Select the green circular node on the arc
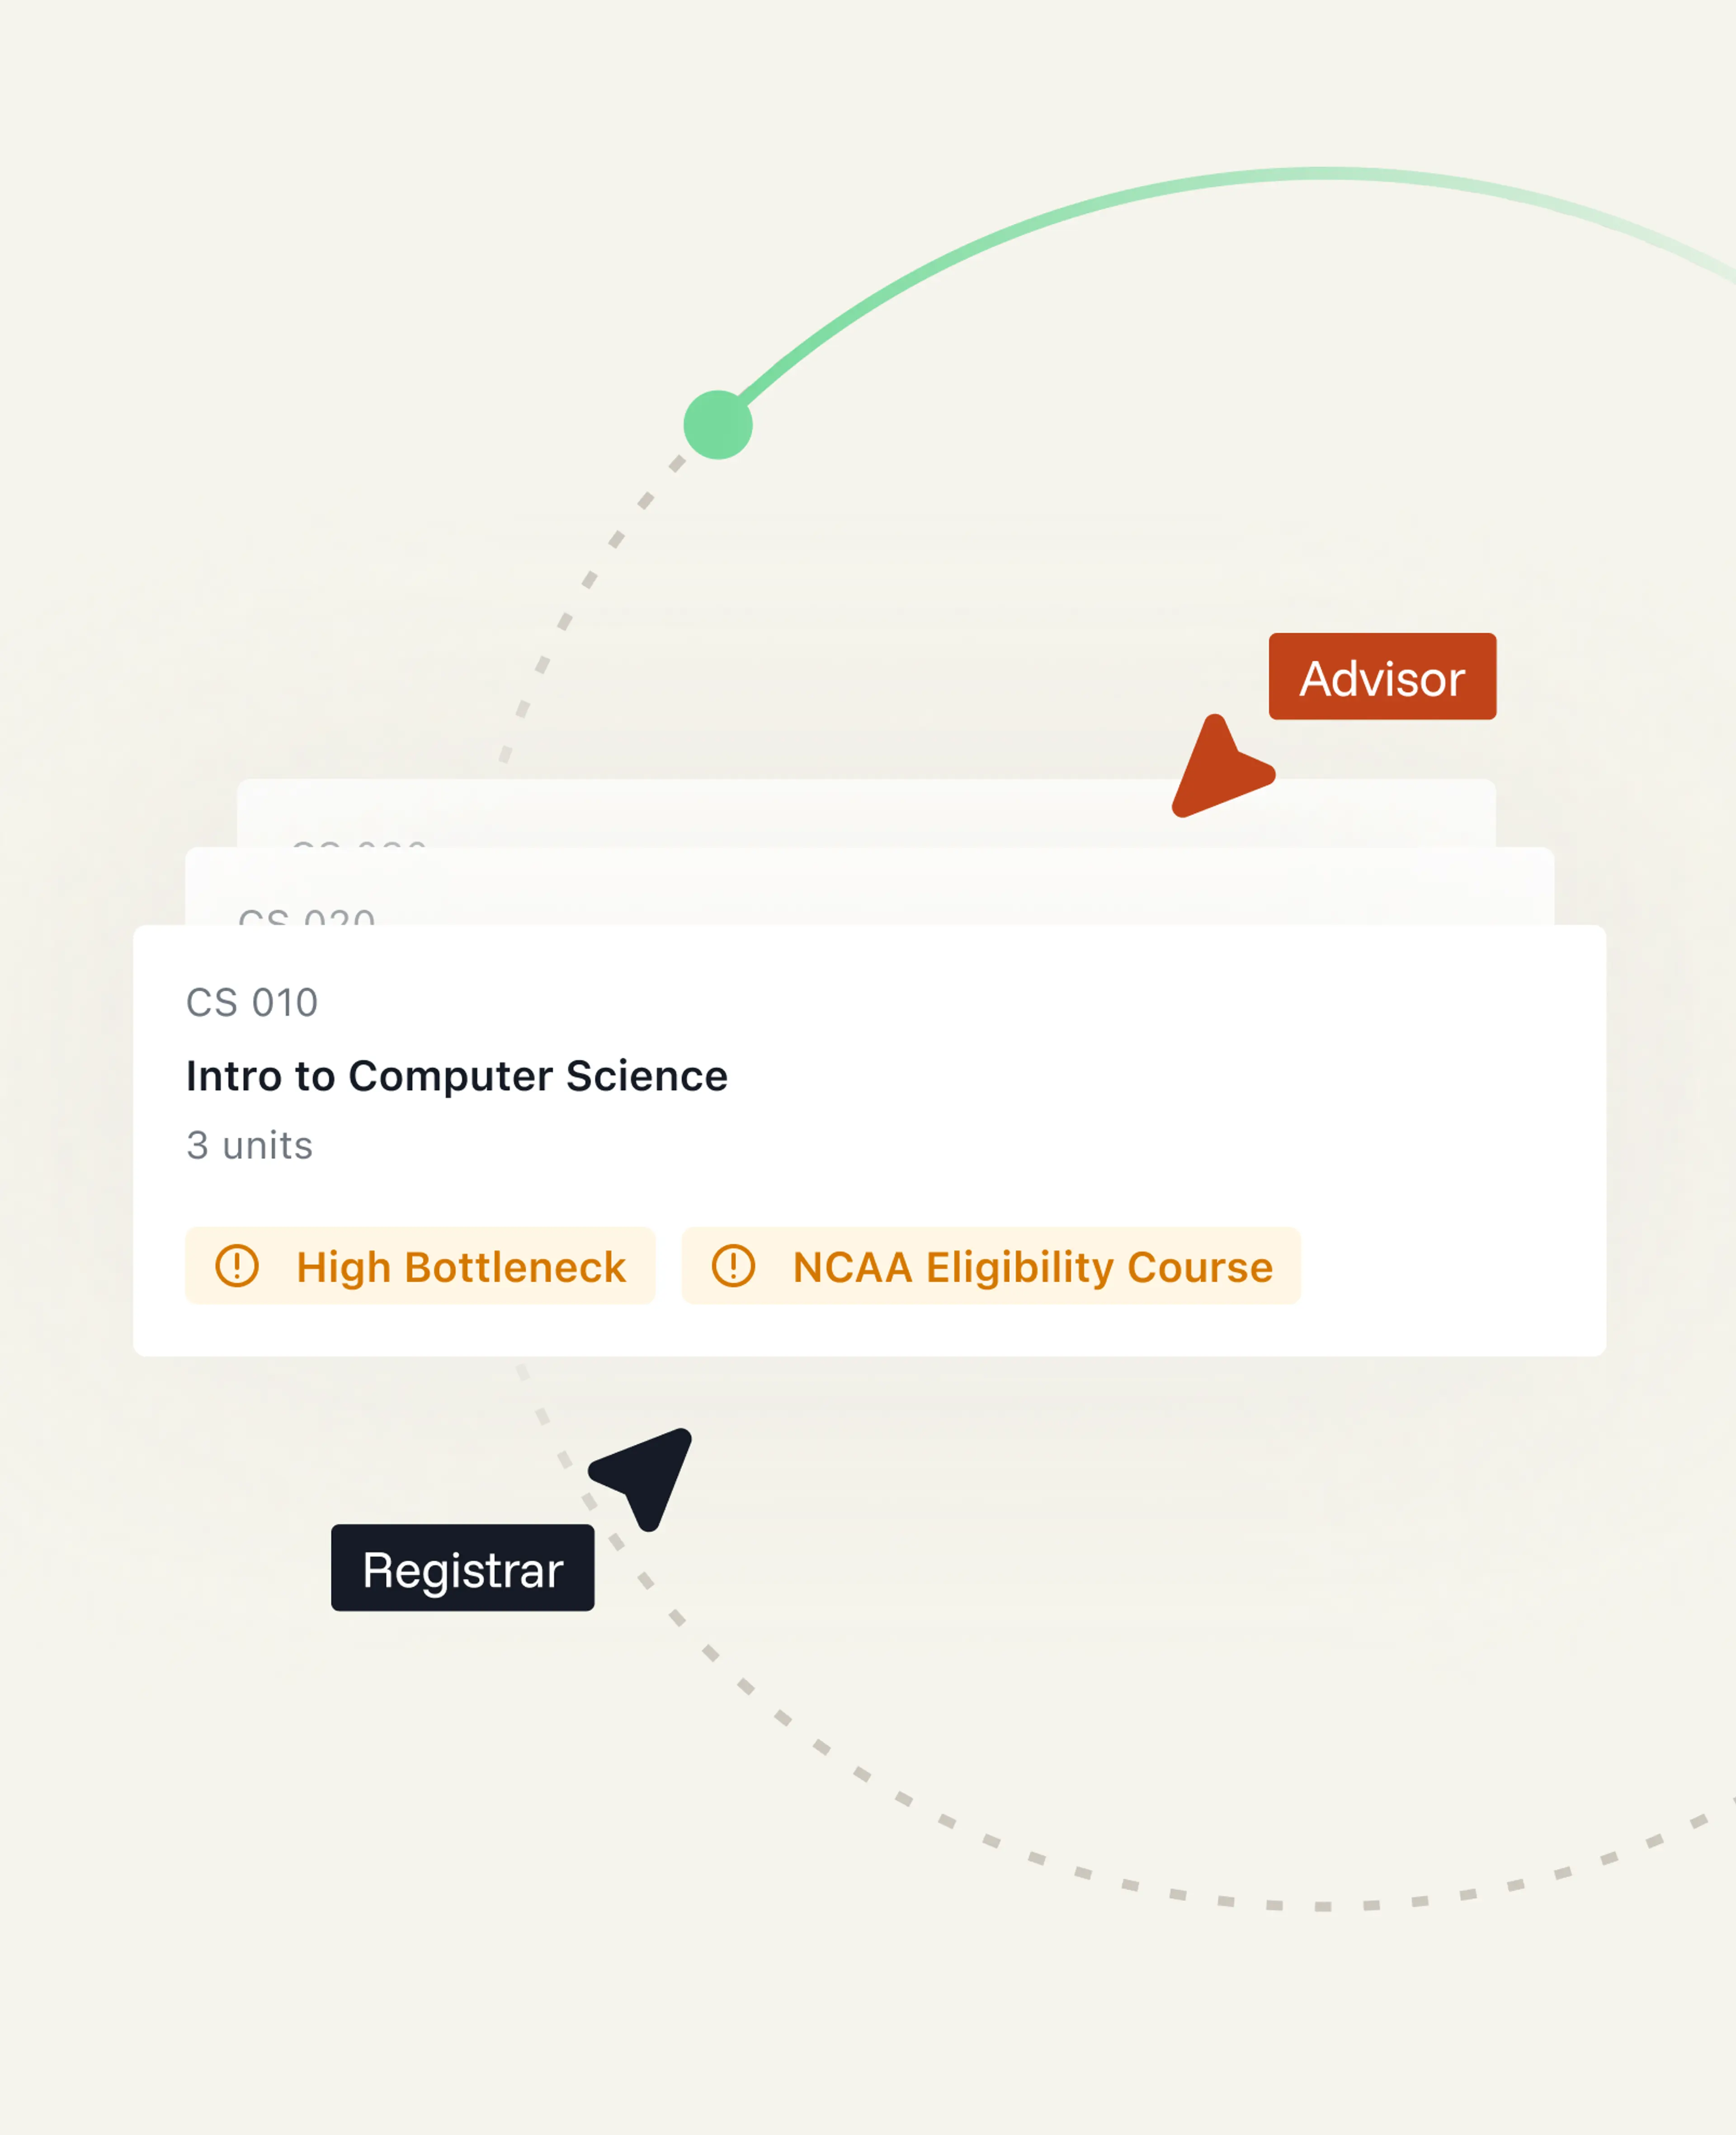1736x2135 pixels. [x=718, y=425]
